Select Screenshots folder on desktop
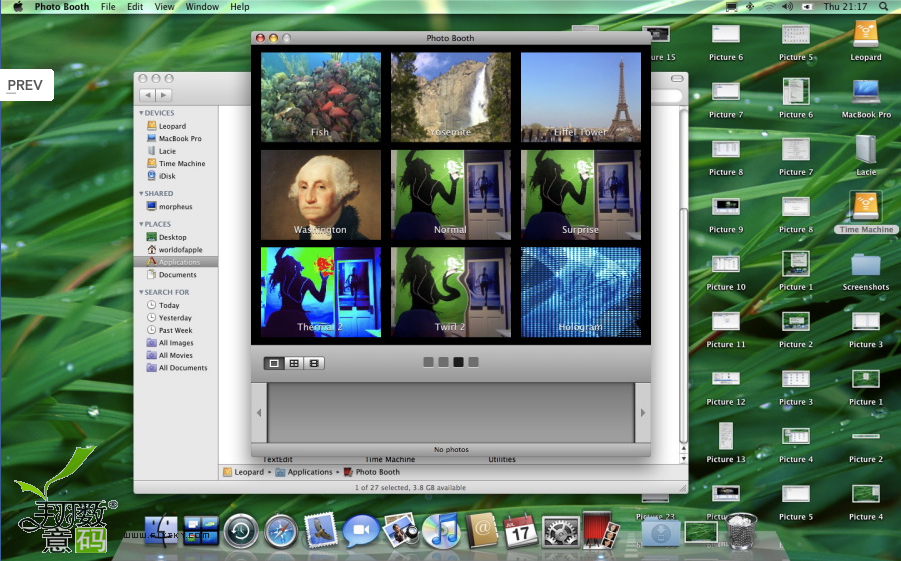The width and height of the screenshot is (901, 561). (865, 272)
